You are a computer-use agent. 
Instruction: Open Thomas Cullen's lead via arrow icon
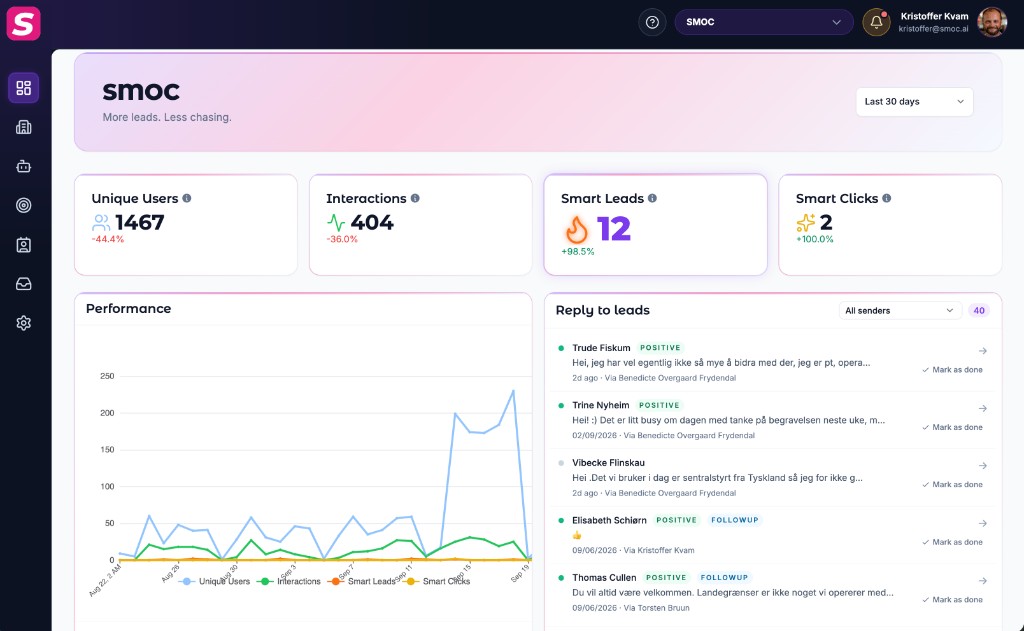coord(982,581)
